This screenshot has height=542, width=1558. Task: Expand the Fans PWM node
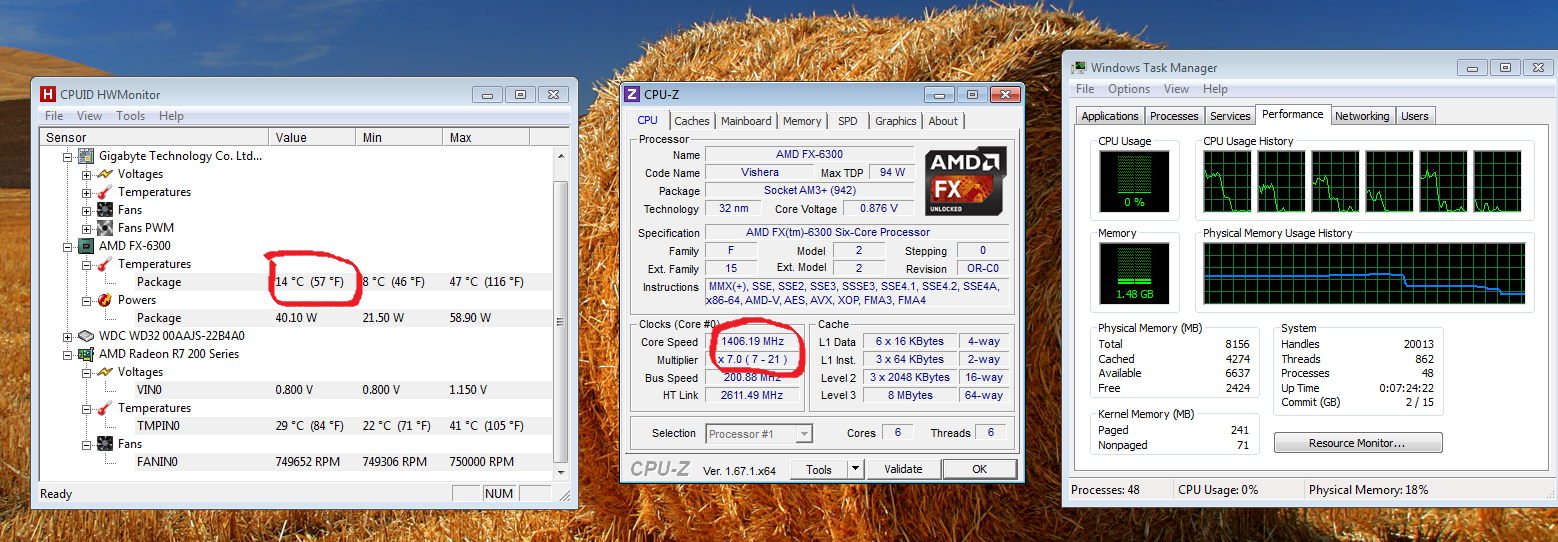(x=87, y=228)
